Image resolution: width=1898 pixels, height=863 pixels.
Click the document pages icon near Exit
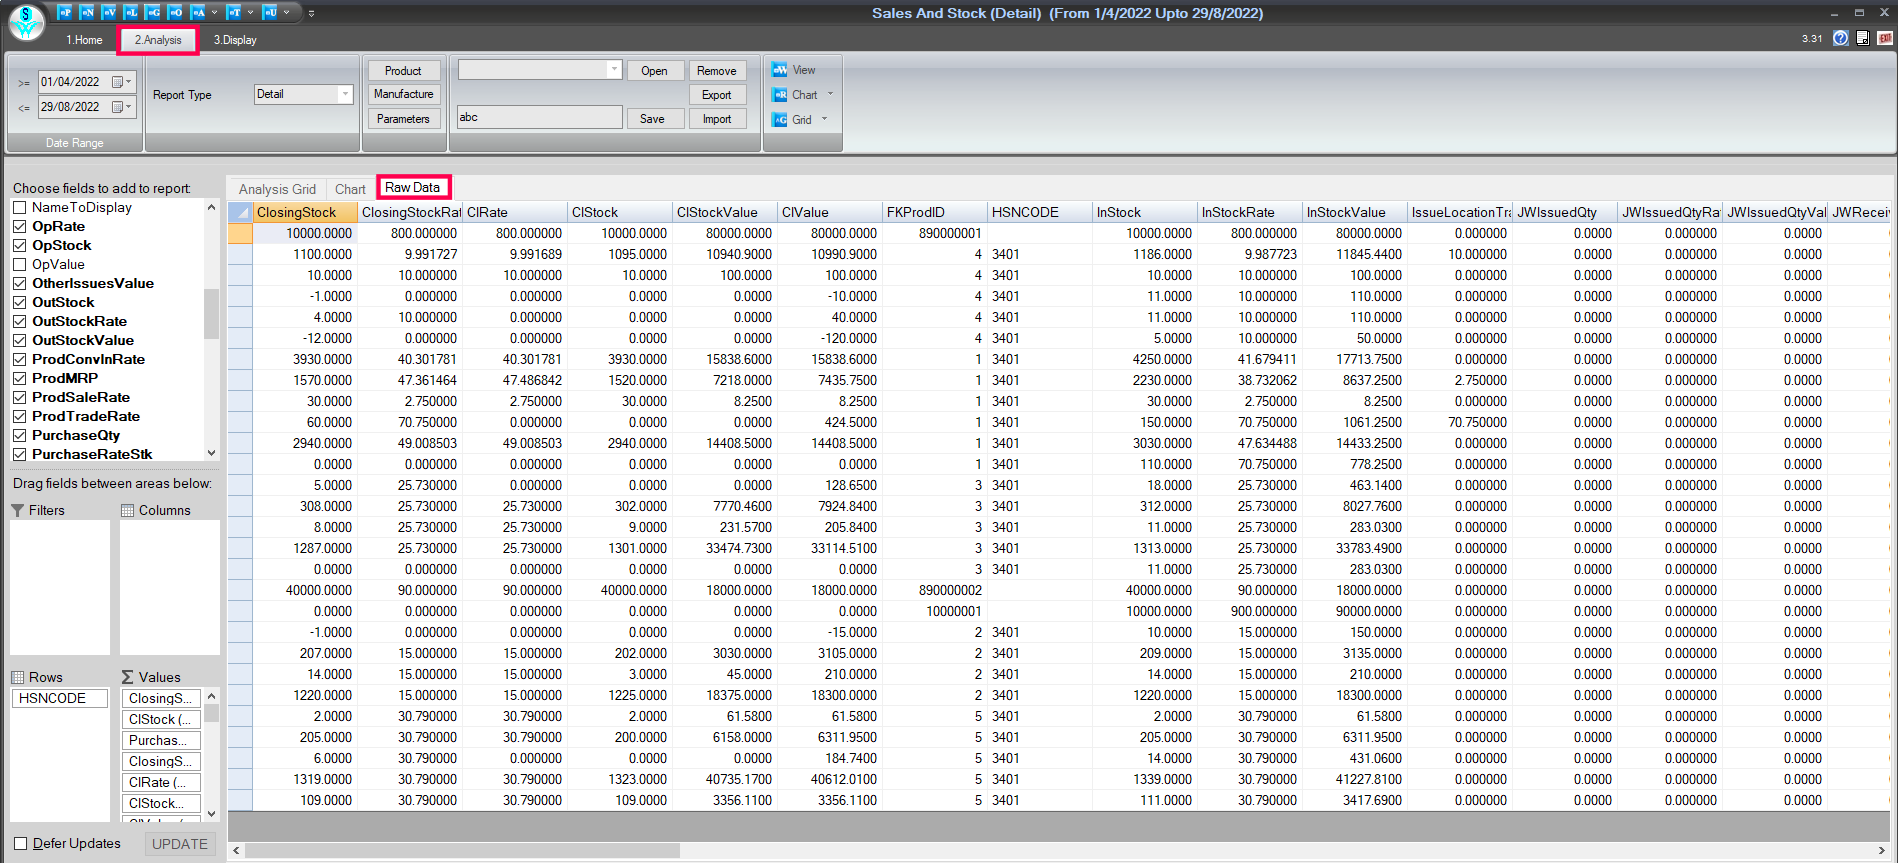click(x=1862, y=38)
